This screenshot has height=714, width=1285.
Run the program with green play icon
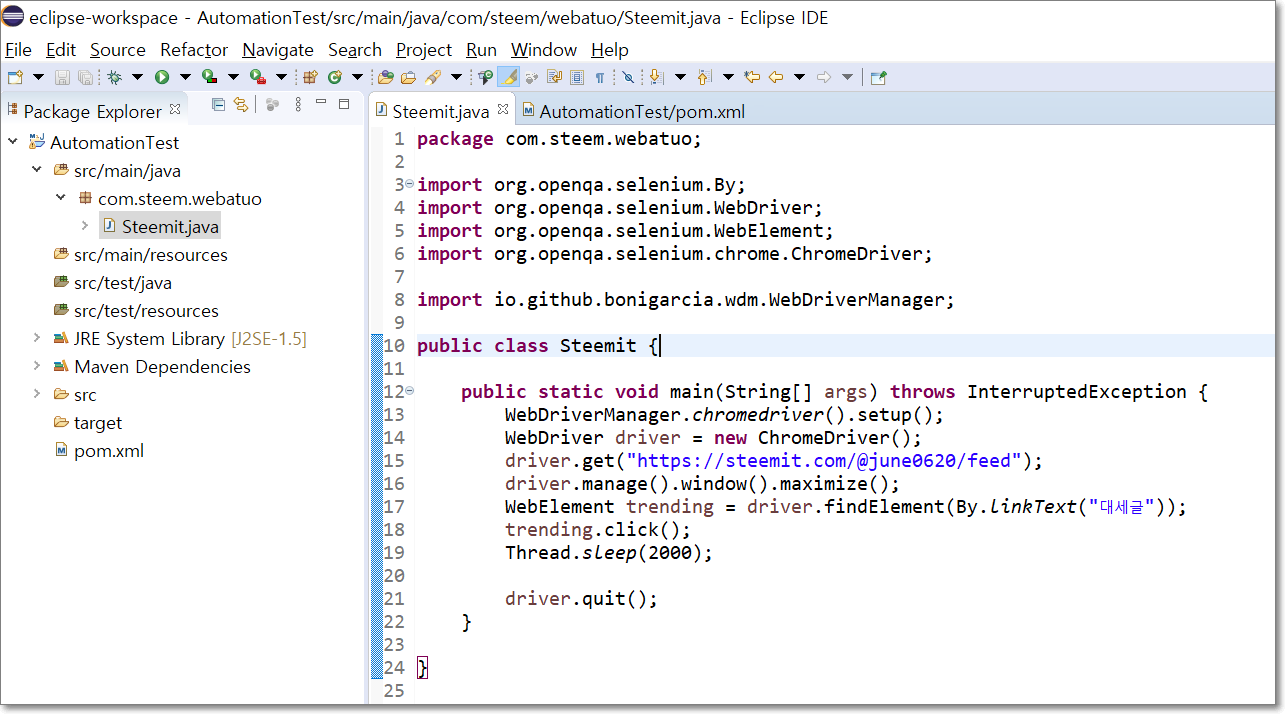pos(162,77)
